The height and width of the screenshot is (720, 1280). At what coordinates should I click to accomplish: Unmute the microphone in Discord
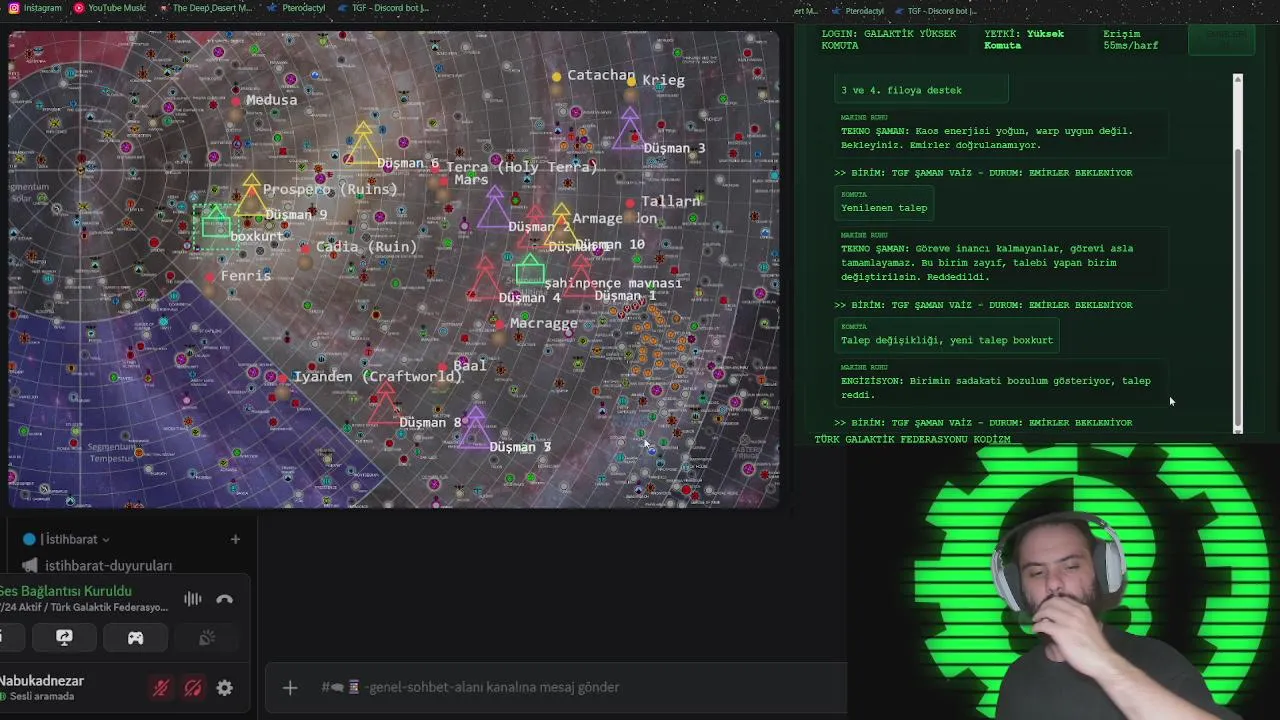click(x=160, y=688)
